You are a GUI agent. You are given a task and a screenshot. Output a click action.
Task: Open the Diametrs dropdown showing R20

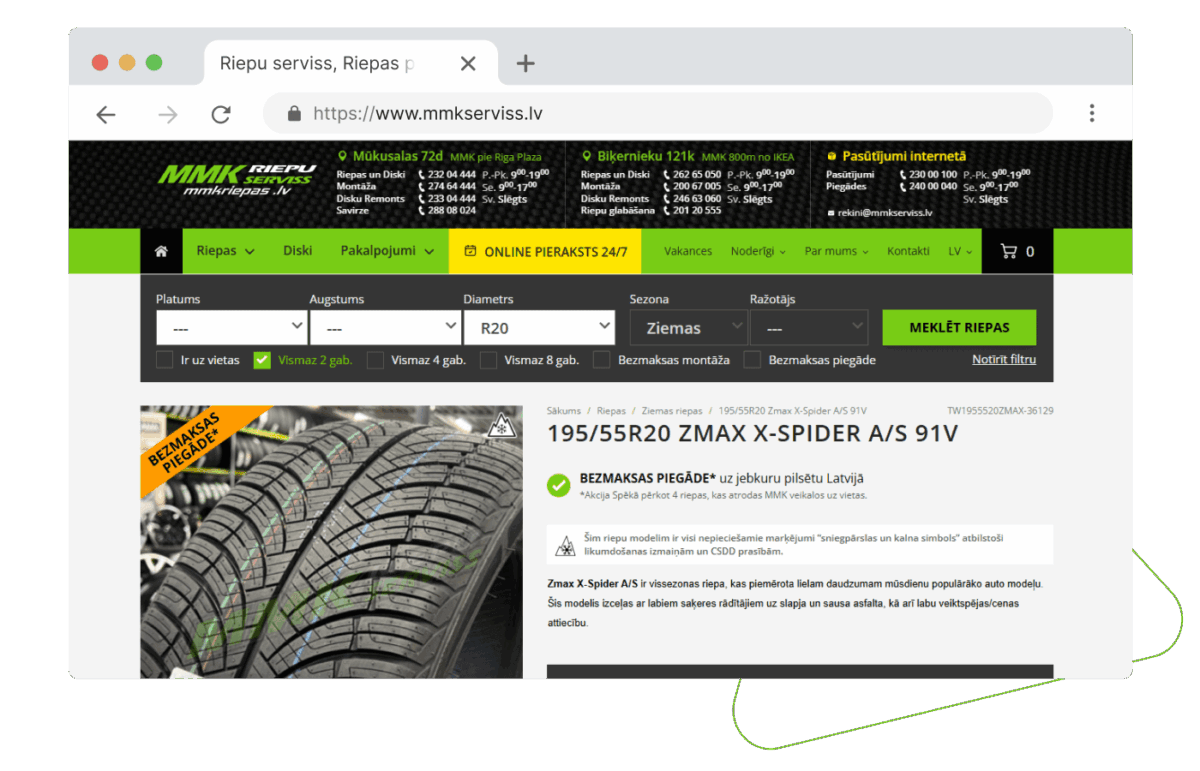539,327
